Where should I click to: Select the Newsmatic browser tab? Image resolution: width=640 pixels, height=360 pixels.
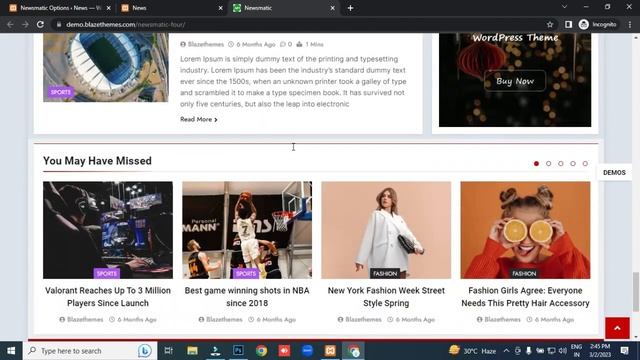[x=284, y=8]
